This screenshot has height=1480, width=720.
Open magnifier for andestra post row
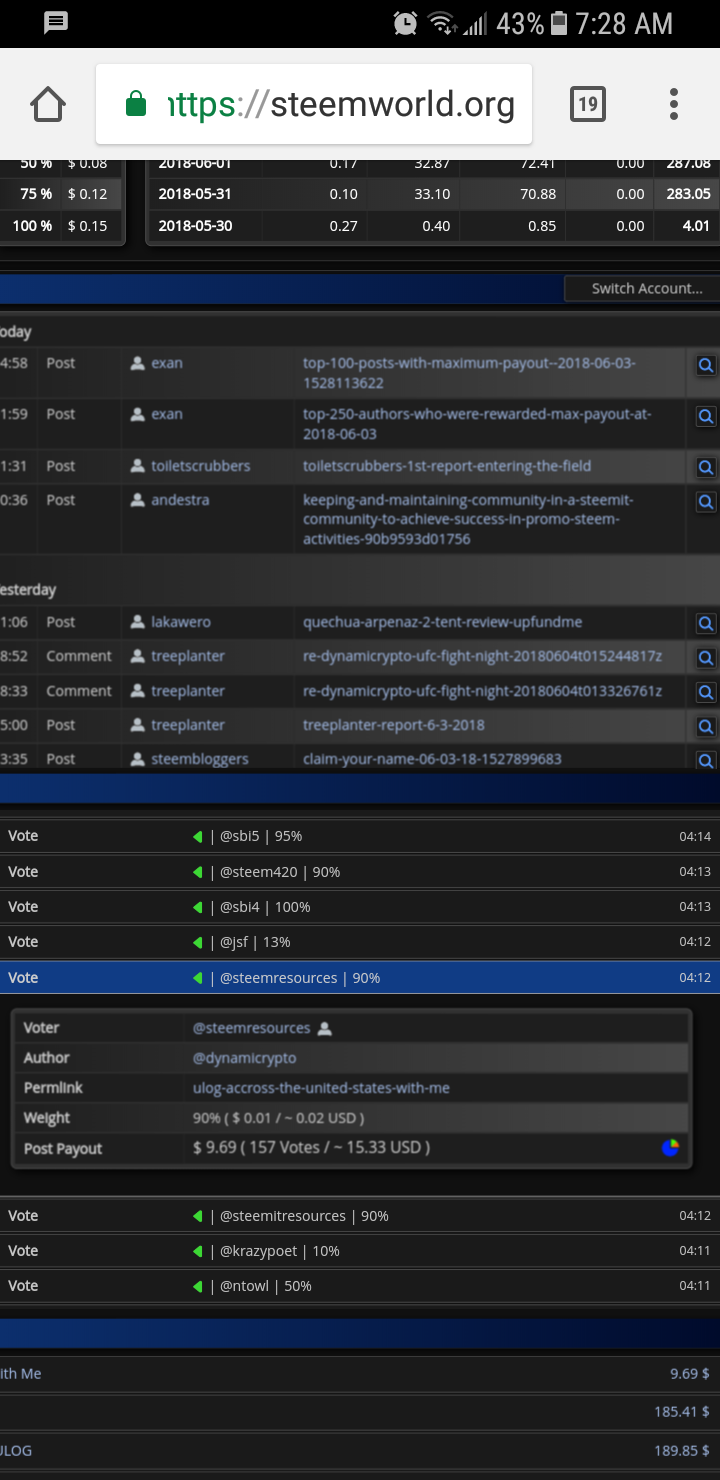[x=706, y=502]
